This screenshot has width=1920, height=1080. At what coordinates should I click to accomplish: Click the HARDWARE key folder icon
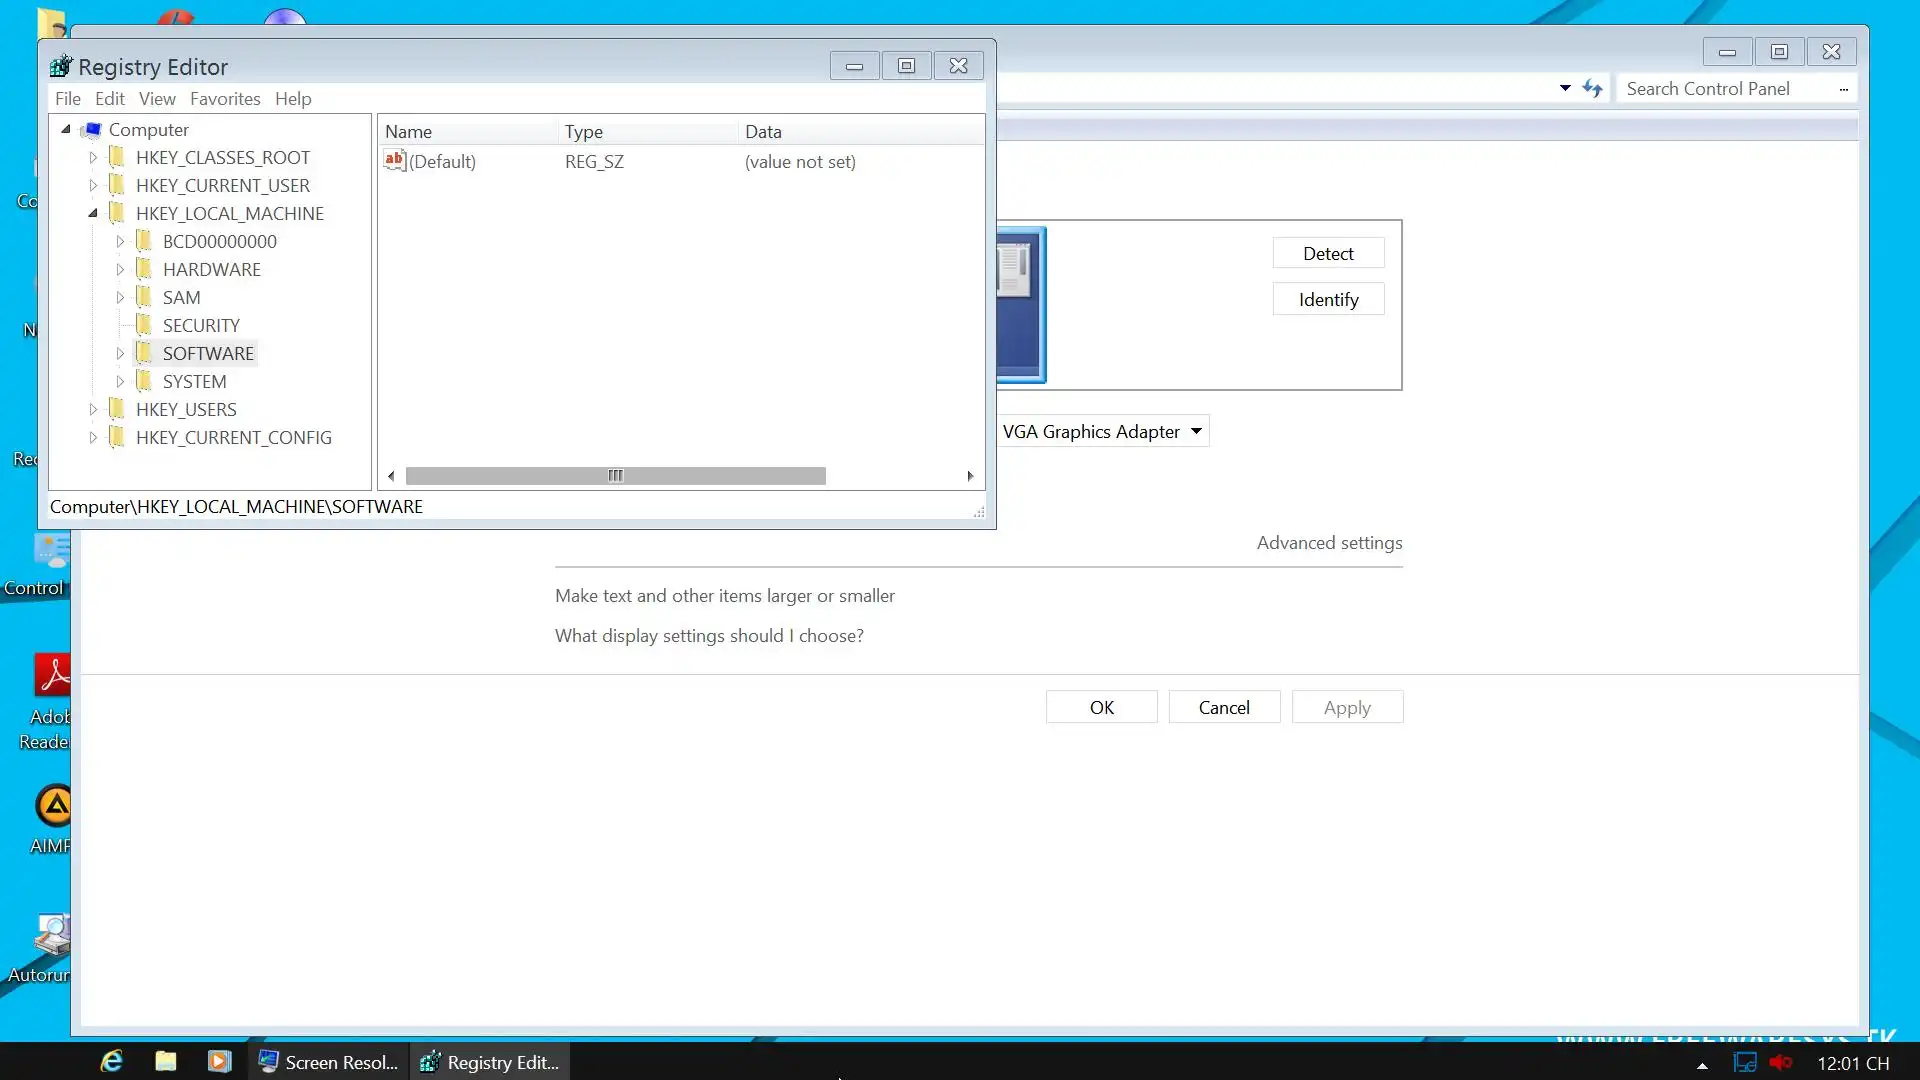click(x=144, y=269)
